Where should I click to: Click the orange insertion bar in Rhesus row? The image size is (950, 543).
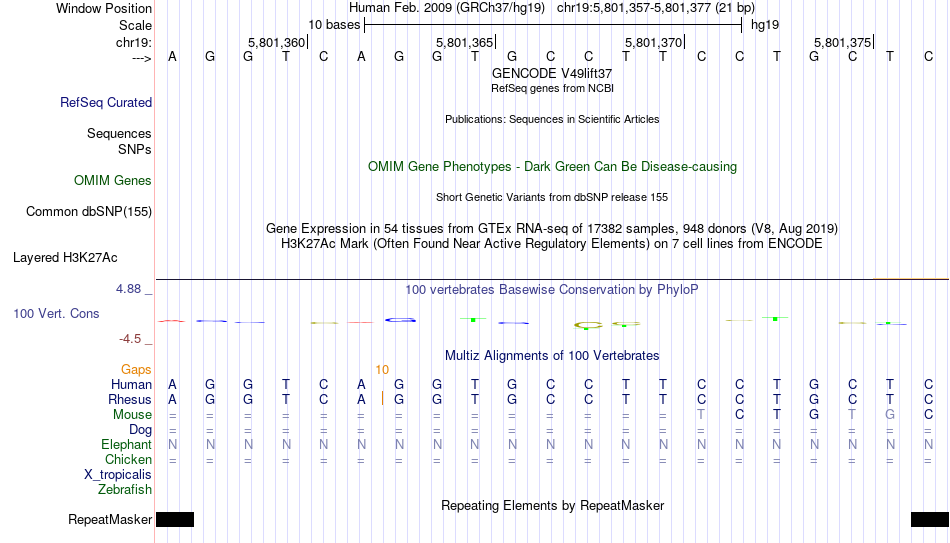click(x=382, y=399)
